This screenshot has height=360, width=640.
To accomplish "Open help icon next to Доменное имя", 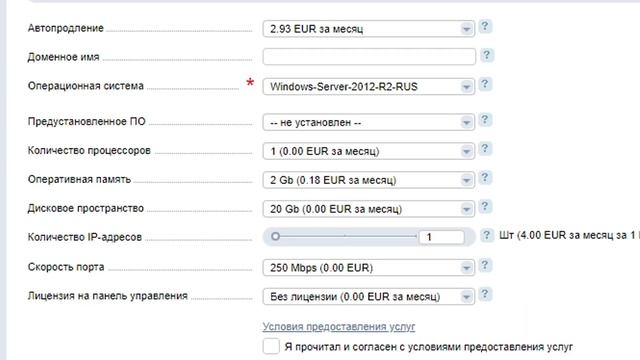I will [x=486, y=55].
